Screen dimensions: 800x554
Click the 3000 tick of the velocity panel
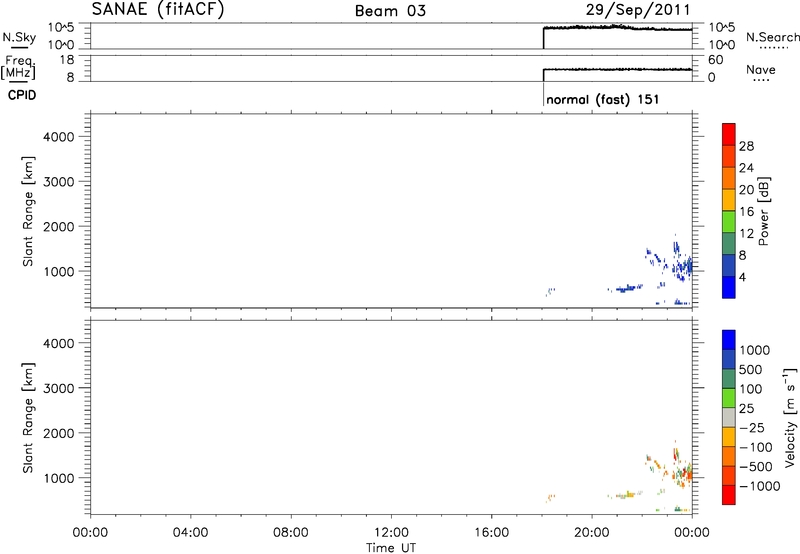coord(58,388)
